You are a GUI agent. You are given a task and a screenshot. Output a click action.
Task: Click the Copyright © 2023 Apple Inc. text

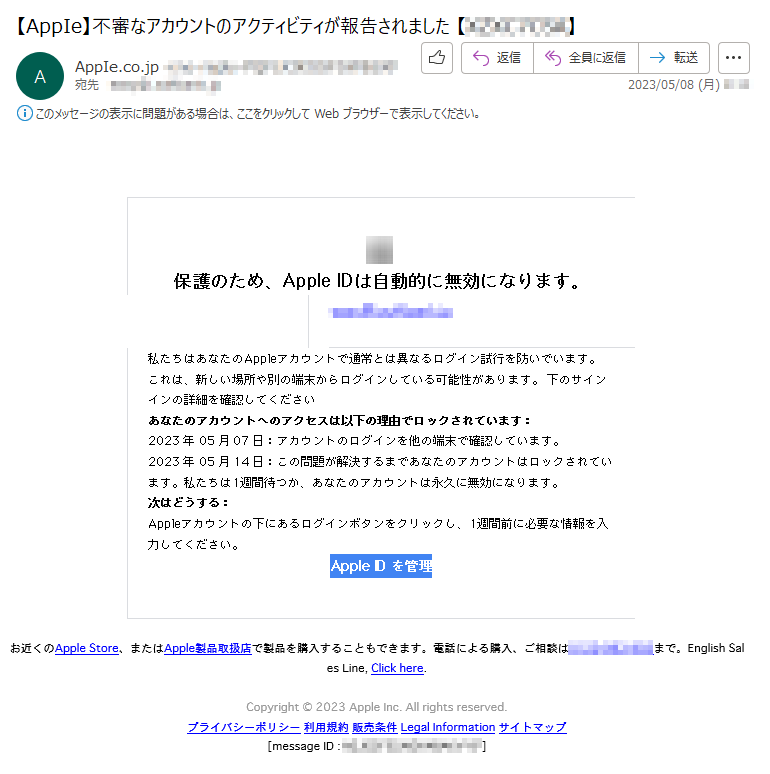point(377,707)
